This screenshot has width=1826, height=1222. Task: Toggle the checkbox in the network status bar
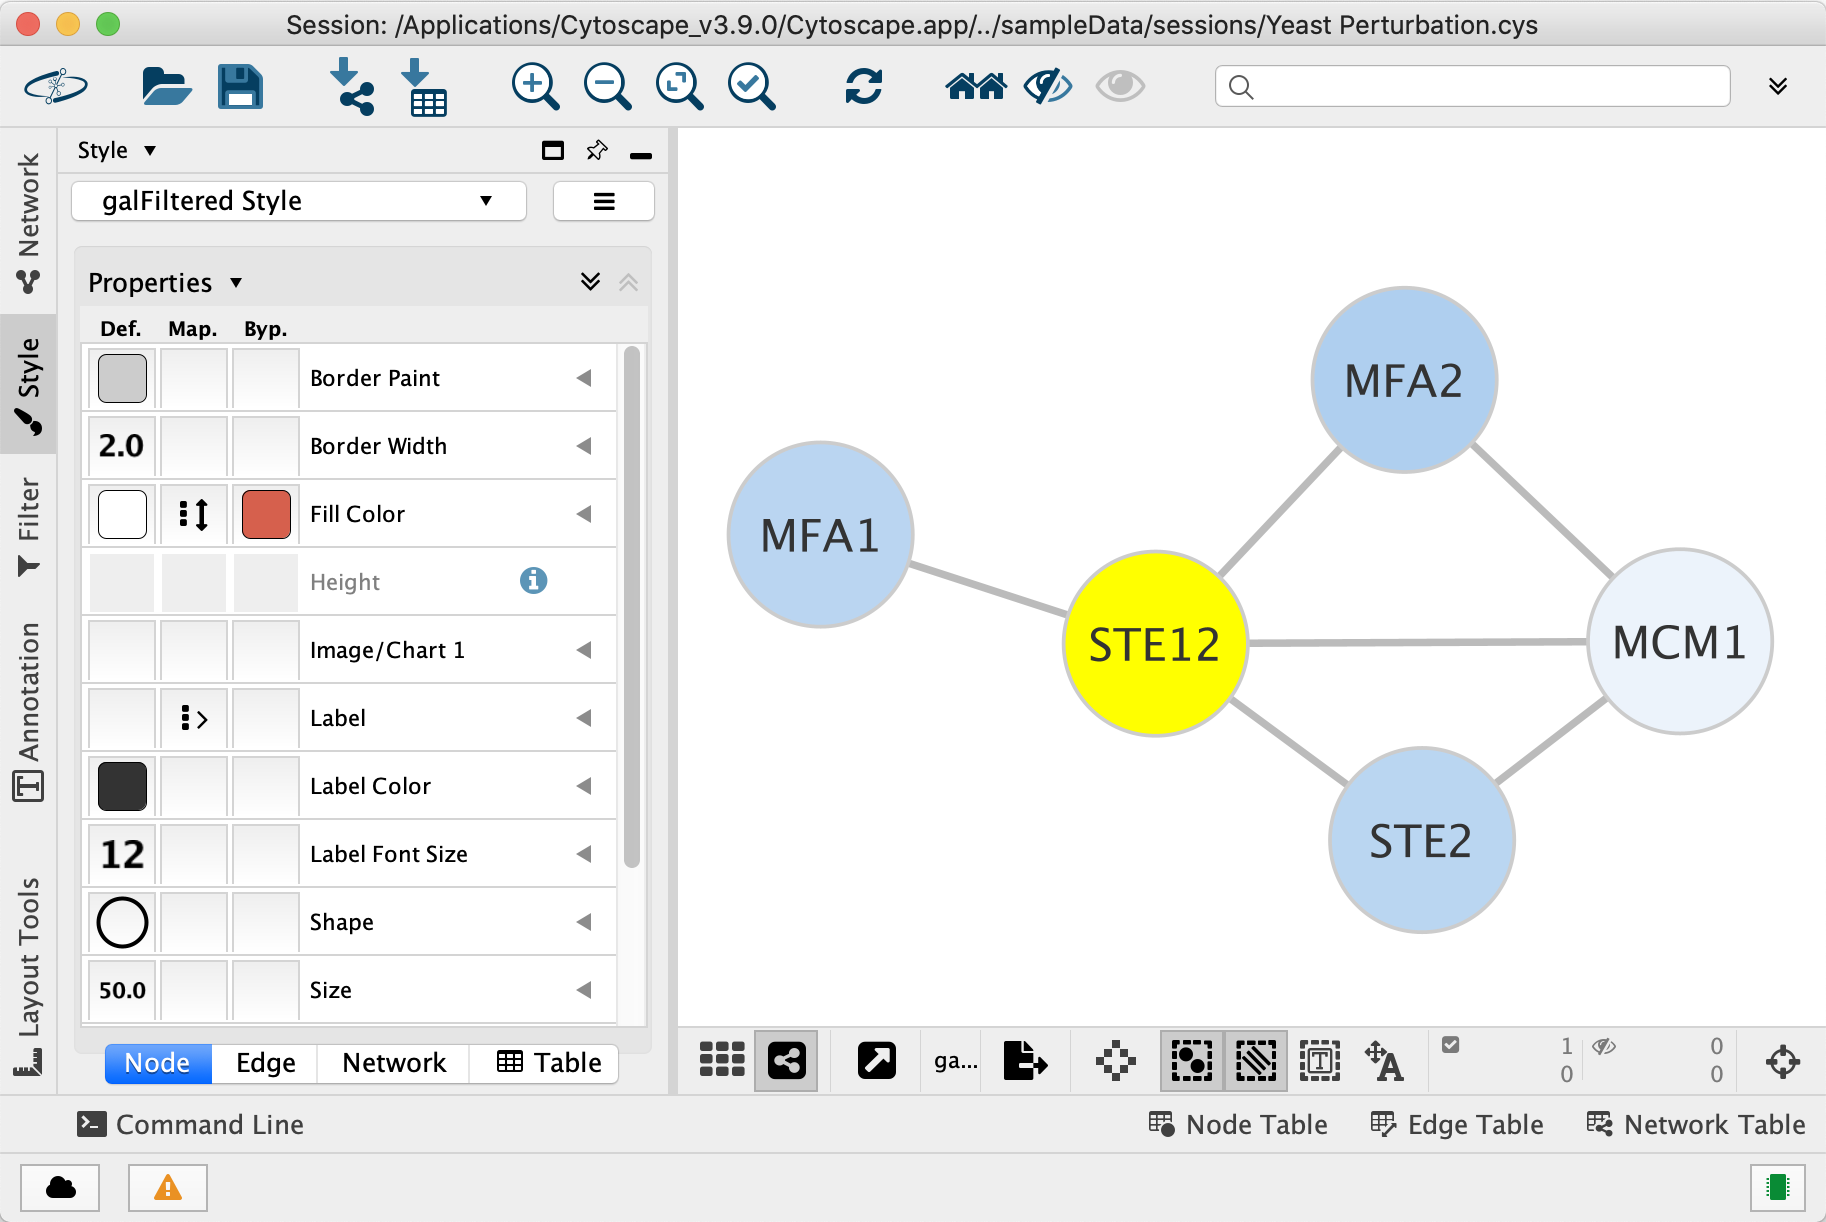(1451, 1045)
